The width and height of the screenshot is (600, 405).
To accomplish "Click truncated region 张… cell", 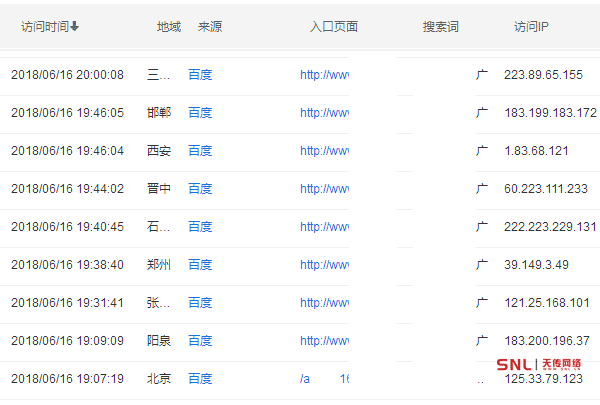I will click(158, 303).
